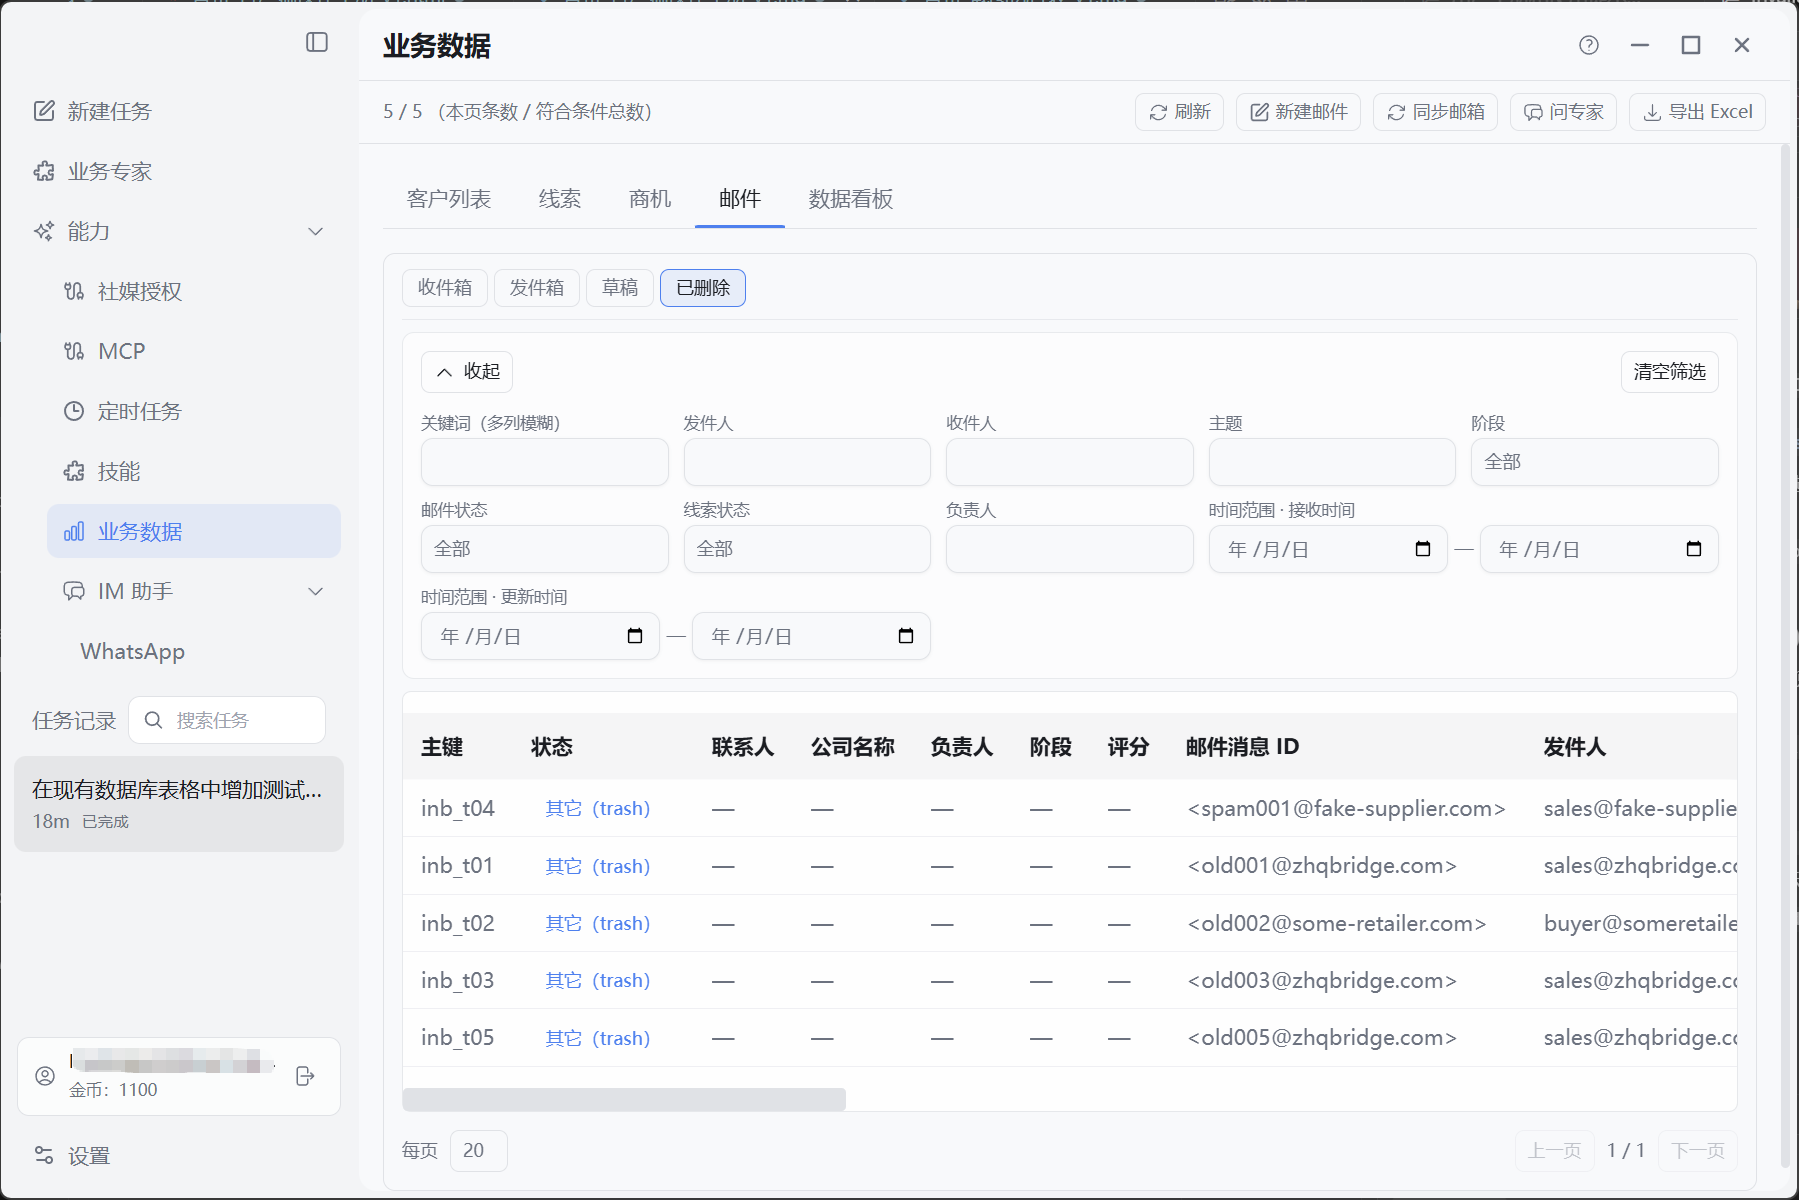The height and width of the screenshot is (1200, 1799).
Task: Show the 发件箱 mail folder
Action: pyautogui.click(x=537, y=288)
